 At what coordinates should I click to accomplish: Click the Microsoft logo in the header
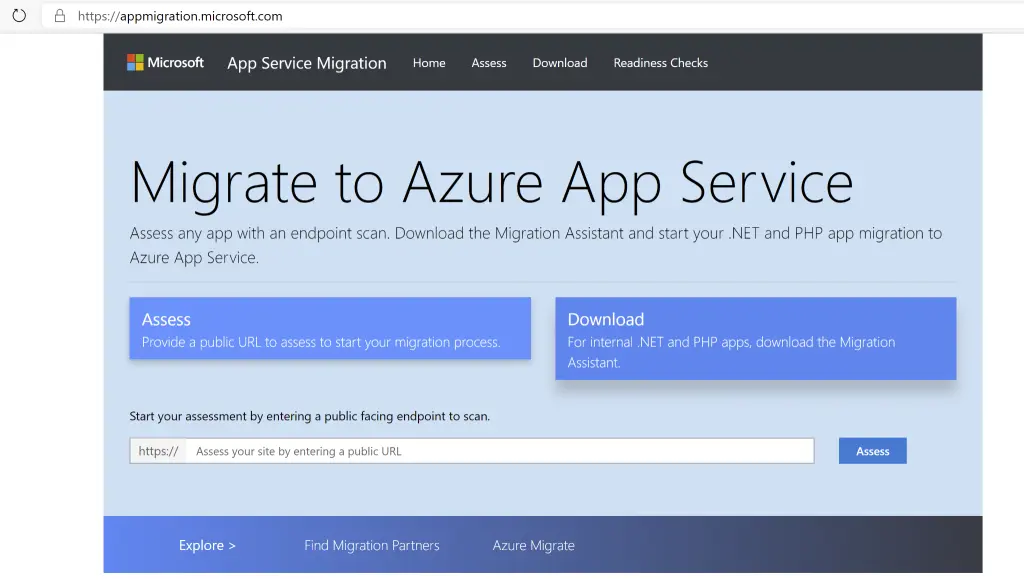coord(164,62)
